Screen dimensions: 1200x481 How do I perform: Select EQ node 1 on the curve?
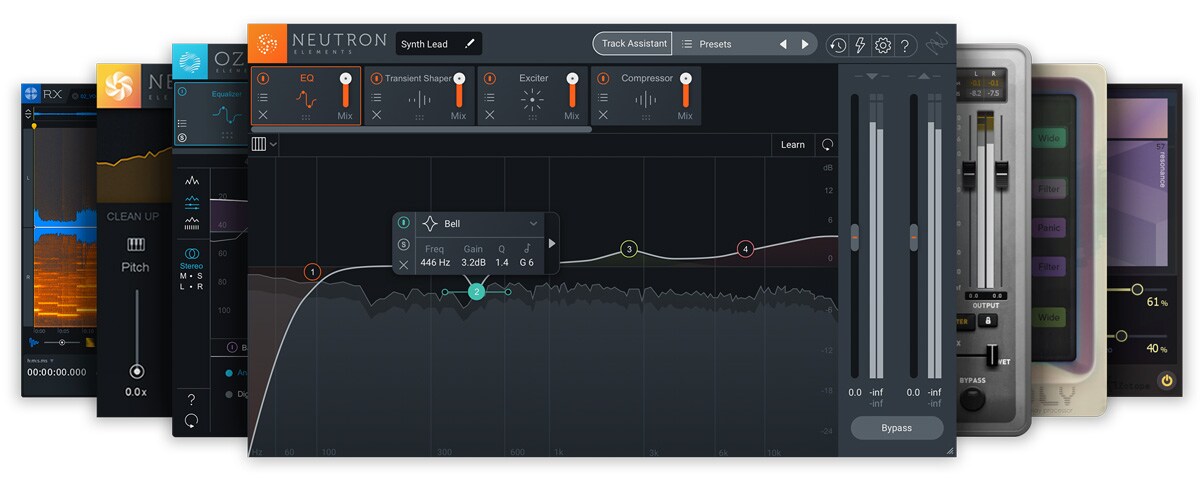[313, 272]
